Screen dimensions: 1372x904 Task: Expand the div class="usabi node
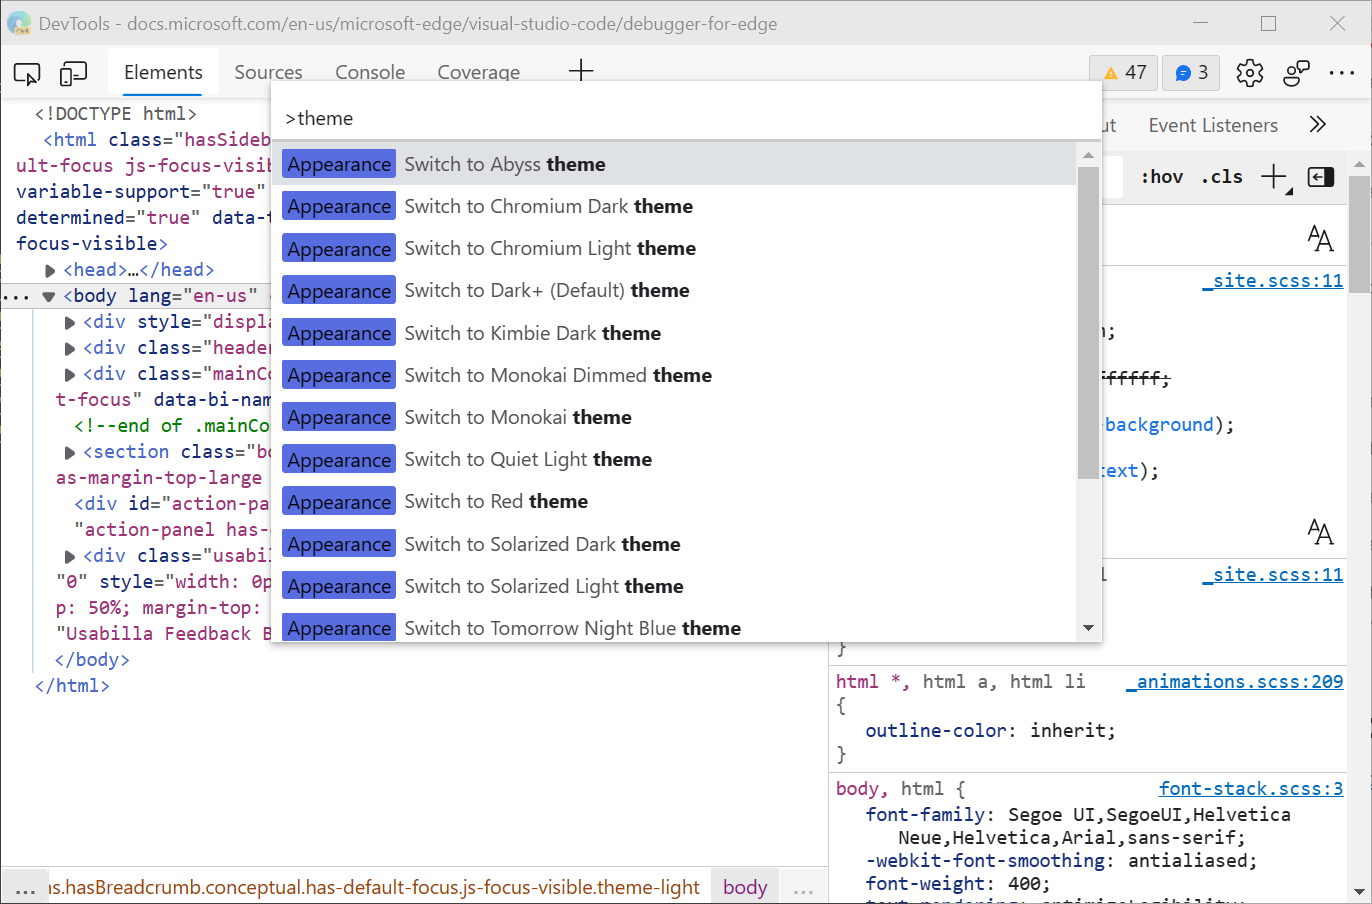pos(70,556)
